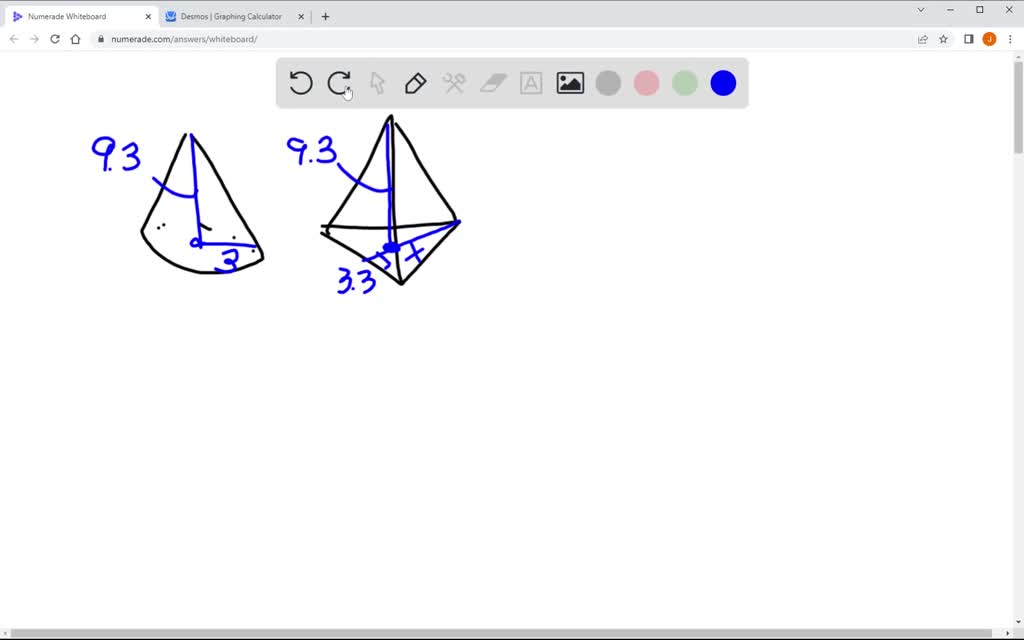Insert an image onto the whiteboard
This screenshot has height=640, width=1024.
(x=568, y=83)
